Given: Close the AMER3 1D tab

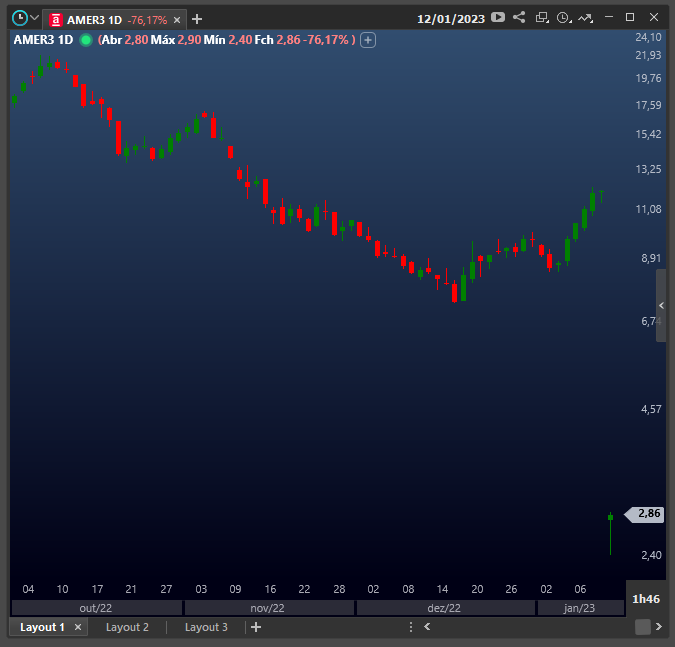Looking at the screenshot, I should [x=177, y=20].
